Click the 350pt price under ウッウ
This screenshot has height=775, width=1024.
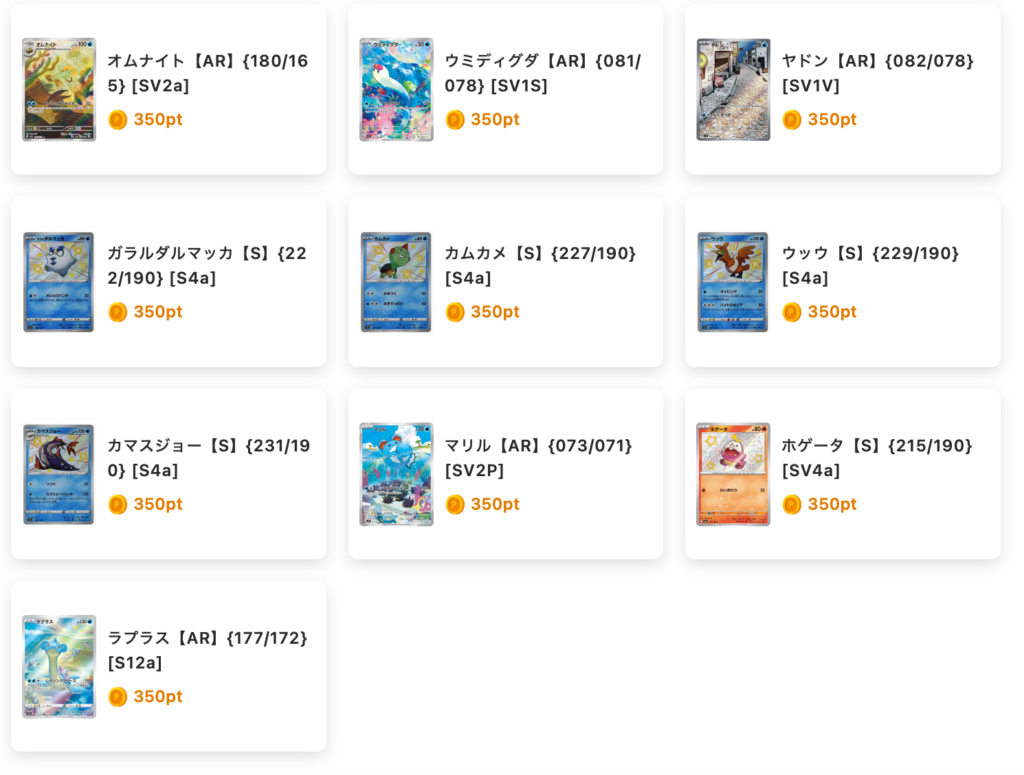[832, 312]
